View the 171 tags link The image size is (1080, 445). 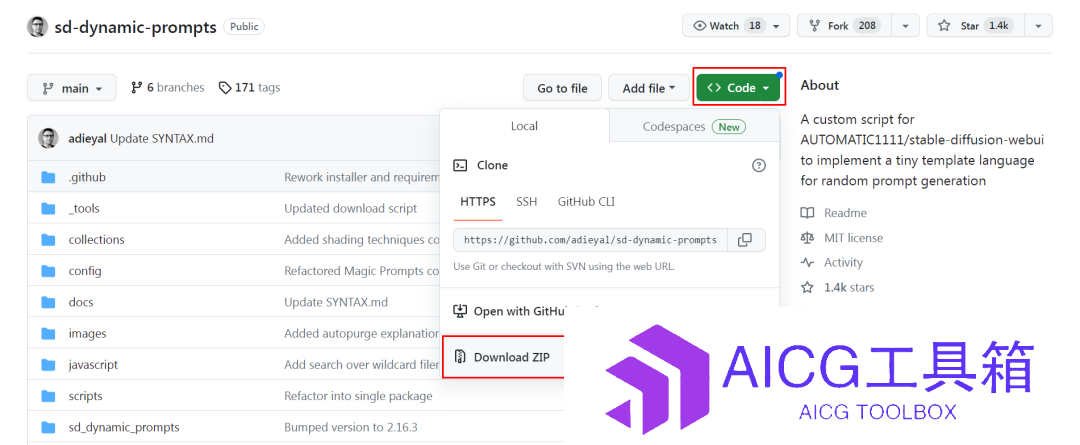pos(249,87)
